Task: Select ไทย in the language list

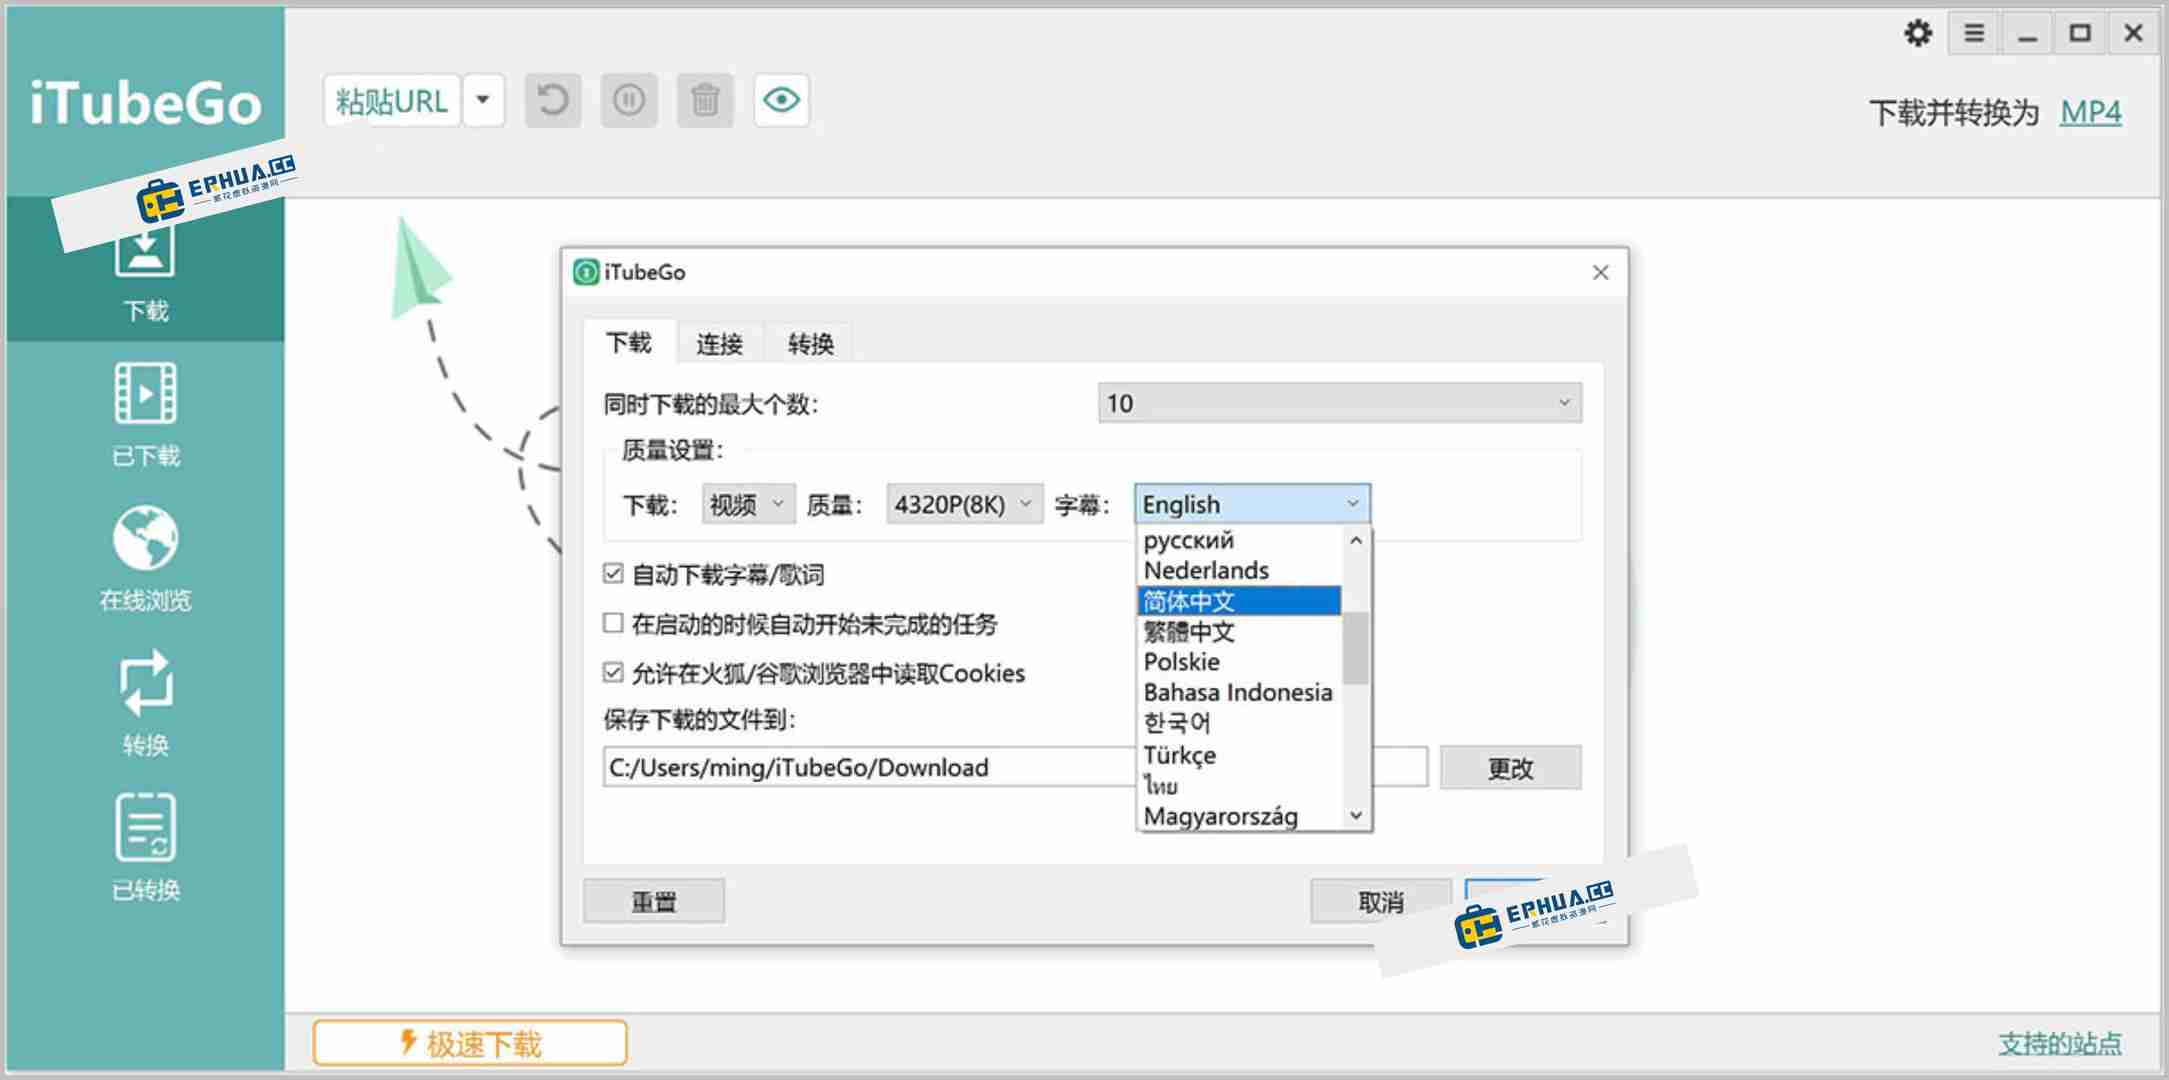Action: (x=1240, y=786)
